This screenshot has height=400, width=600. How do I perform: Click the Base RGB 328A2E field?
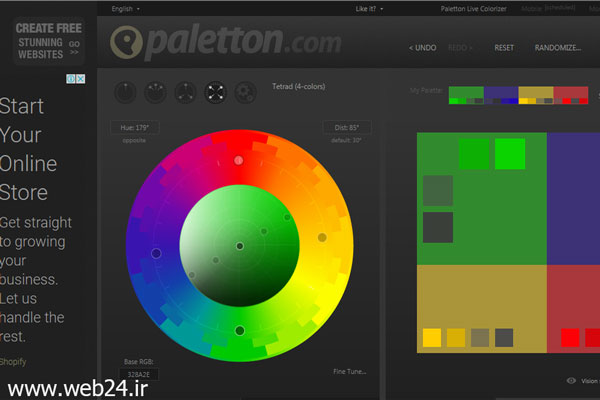point(139,374)
